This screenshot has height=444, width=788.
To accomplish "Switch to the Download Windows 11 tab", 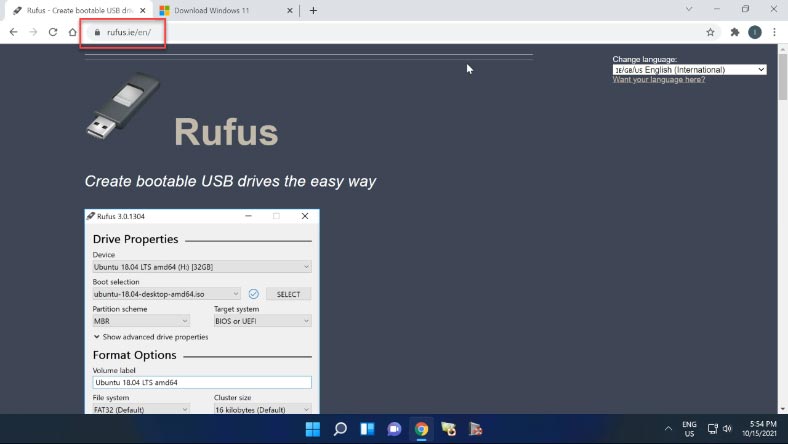I will [x=226, y=11].
